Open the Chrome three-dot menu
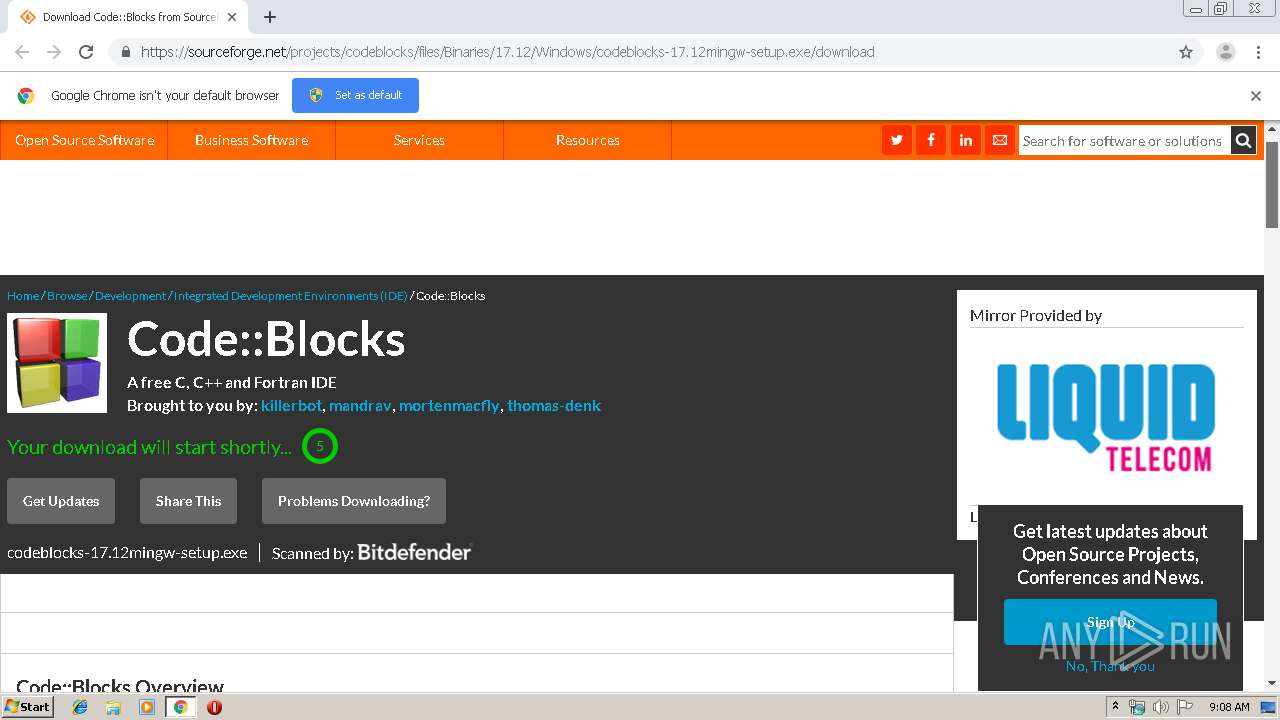1280x720 pixels. coord(1258,52)
